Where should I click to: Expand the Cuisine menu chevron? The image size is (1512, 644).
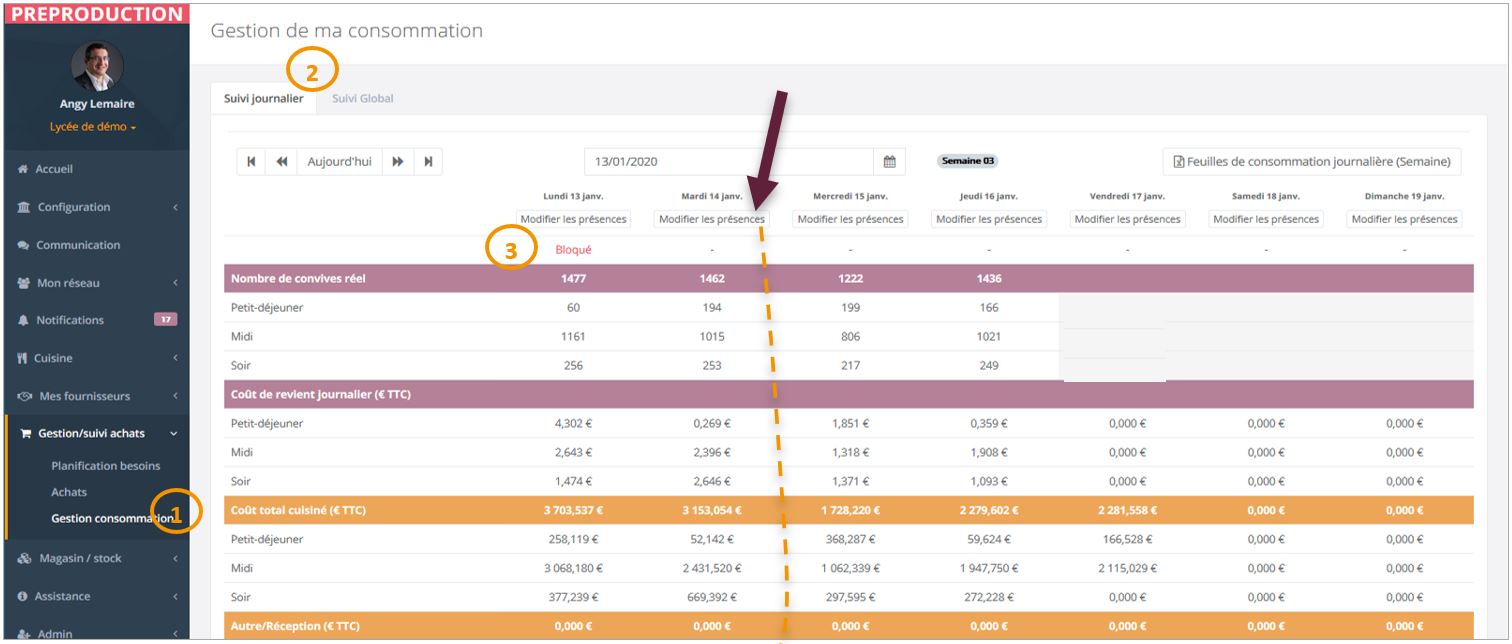(x=175, y=358)
